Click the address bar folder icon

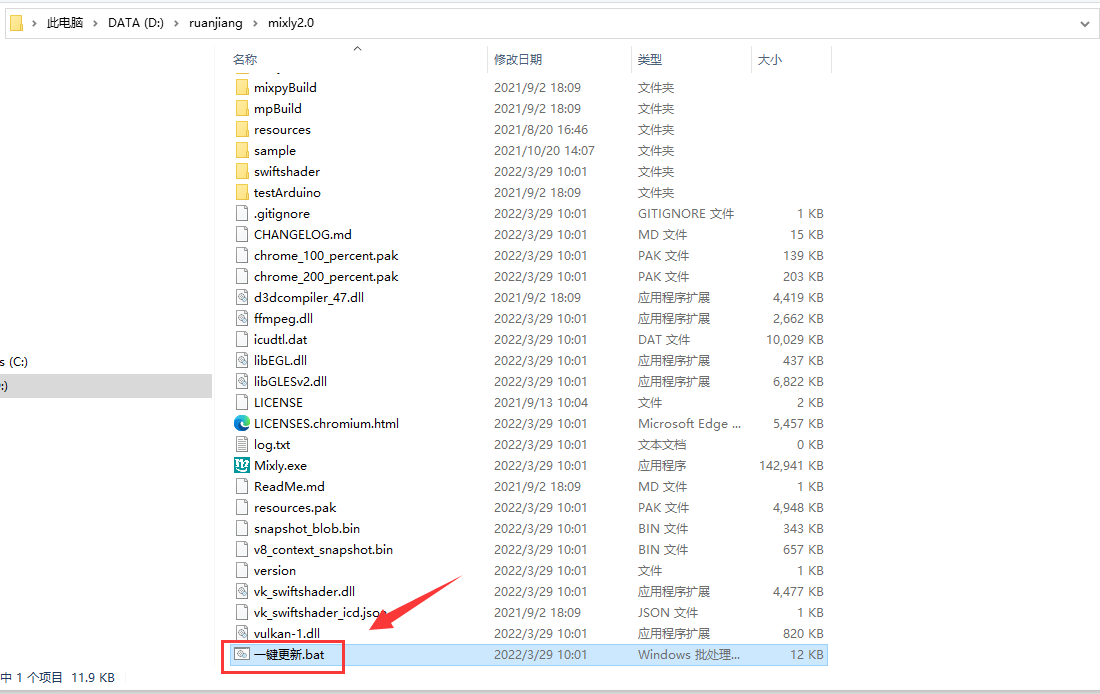click(x=17, y=23)
